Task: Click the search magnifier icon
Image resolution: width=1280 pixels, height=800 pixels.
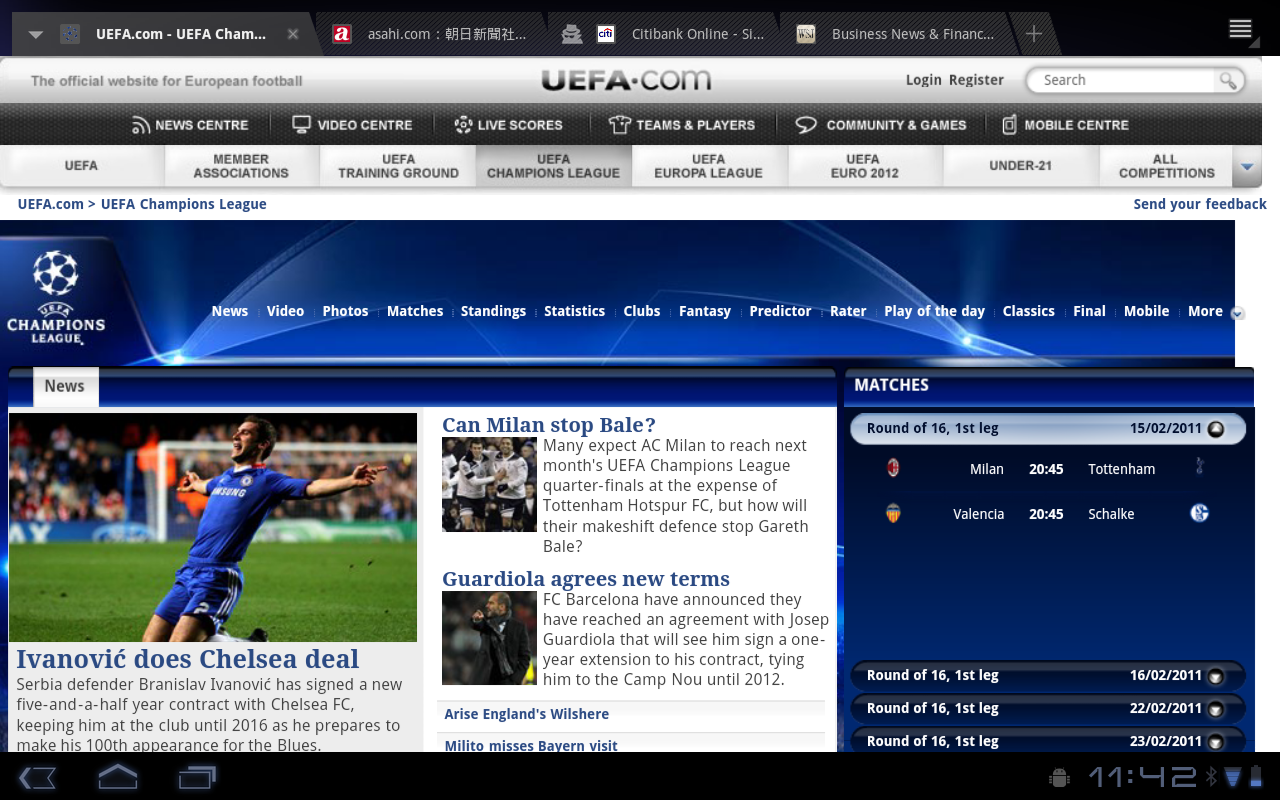Action: coord(1227,81)
